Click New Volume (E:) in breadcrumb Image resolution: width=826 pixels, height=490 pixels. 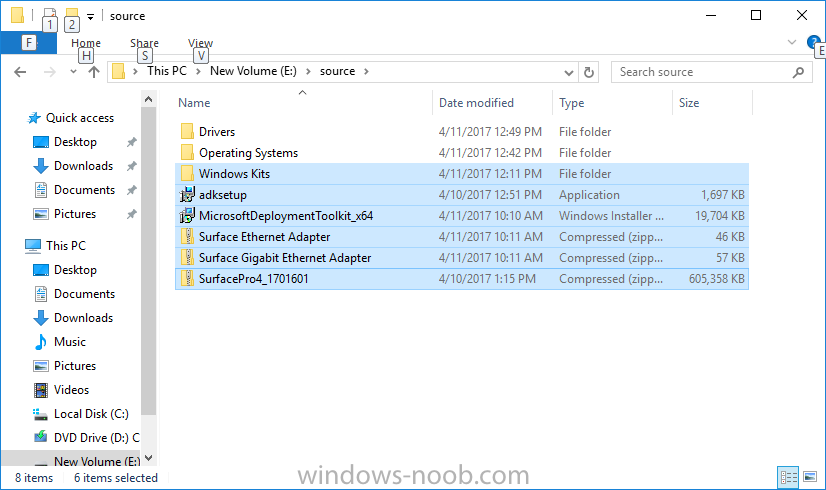coord(253,71)
